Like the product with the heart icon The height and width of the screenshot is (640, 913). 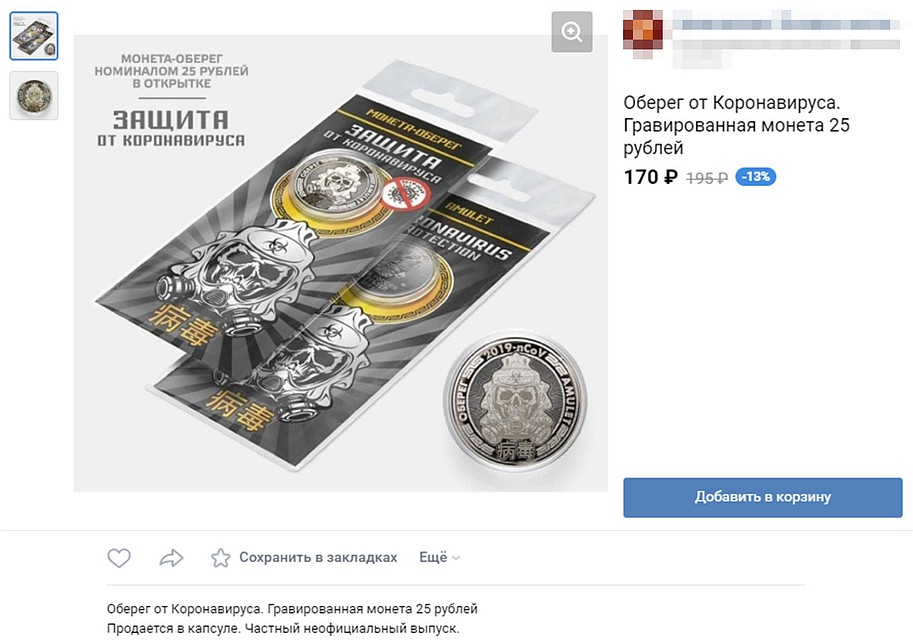click(119, 558)
